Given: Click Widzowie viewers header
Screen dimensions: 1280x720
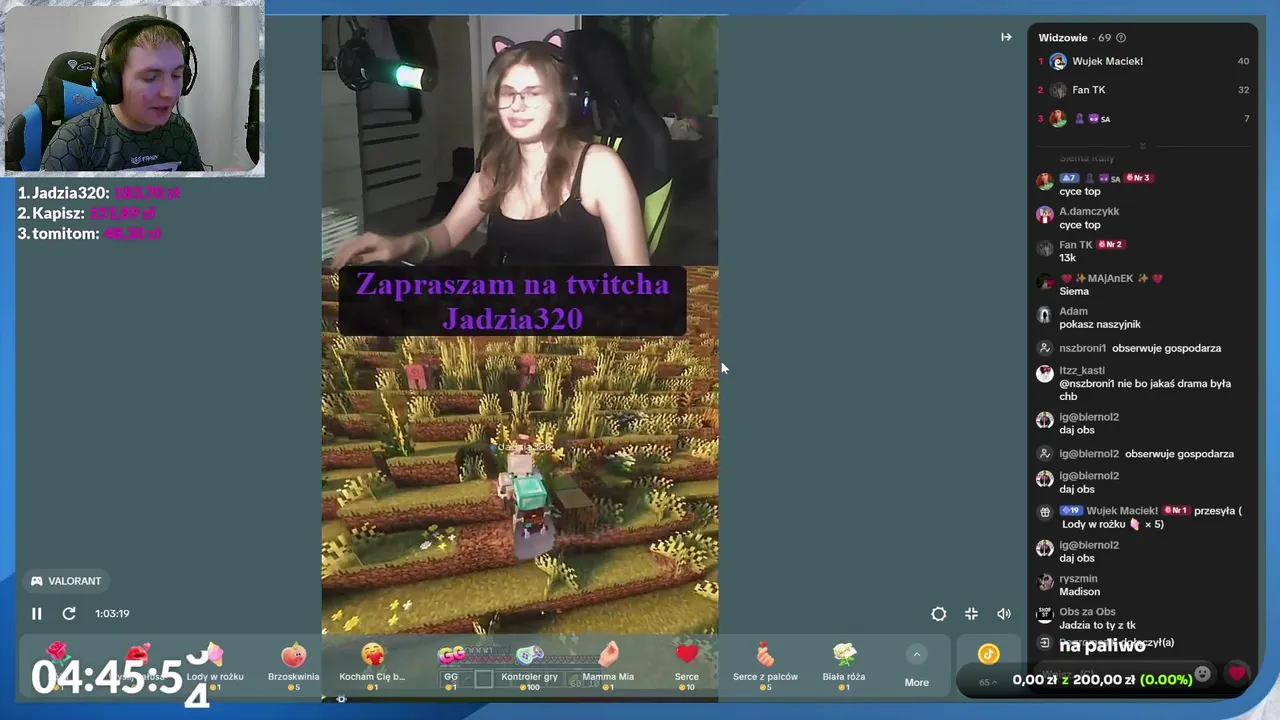Looking at the screenshot, I should (x=1063, y=38).
